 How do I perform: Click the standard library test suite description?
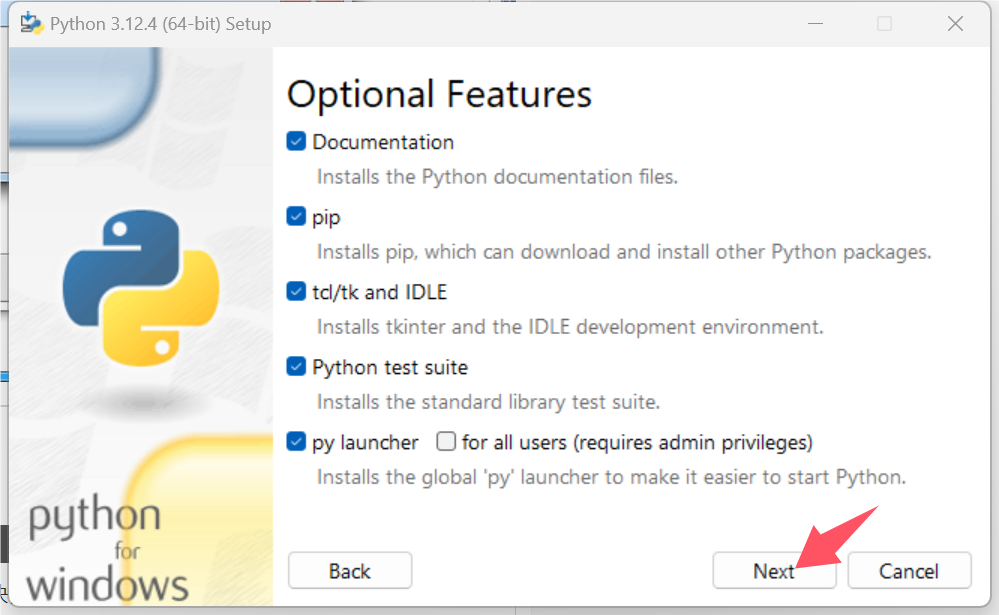(x=488, y=402)
